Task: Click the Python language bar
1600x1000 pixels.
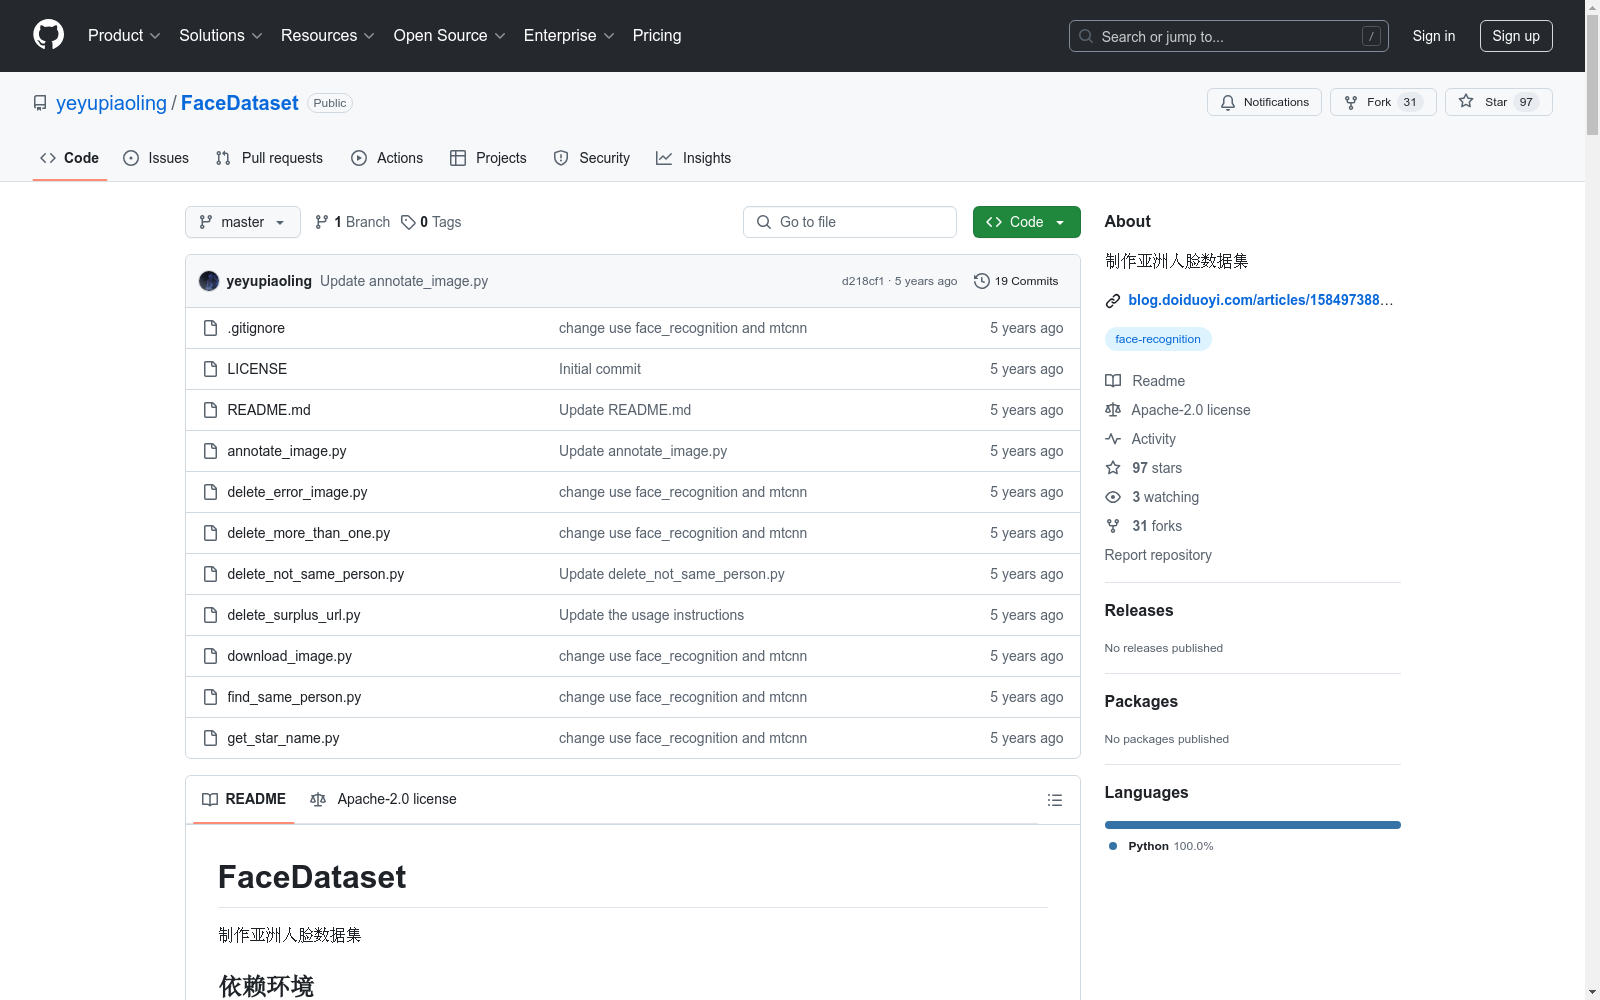Action: (x=1252, y=825)
